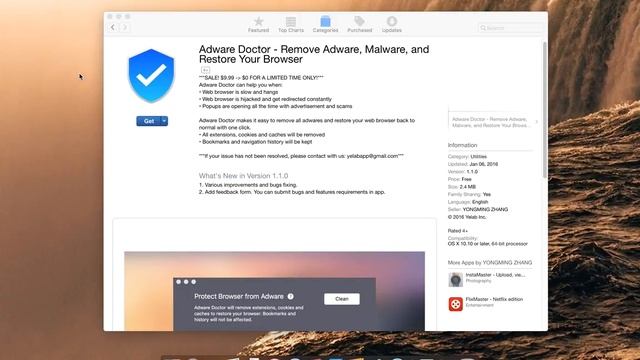Go back with the back arrow
Viewport: 640px width, 360px height.
pos(113,27)
